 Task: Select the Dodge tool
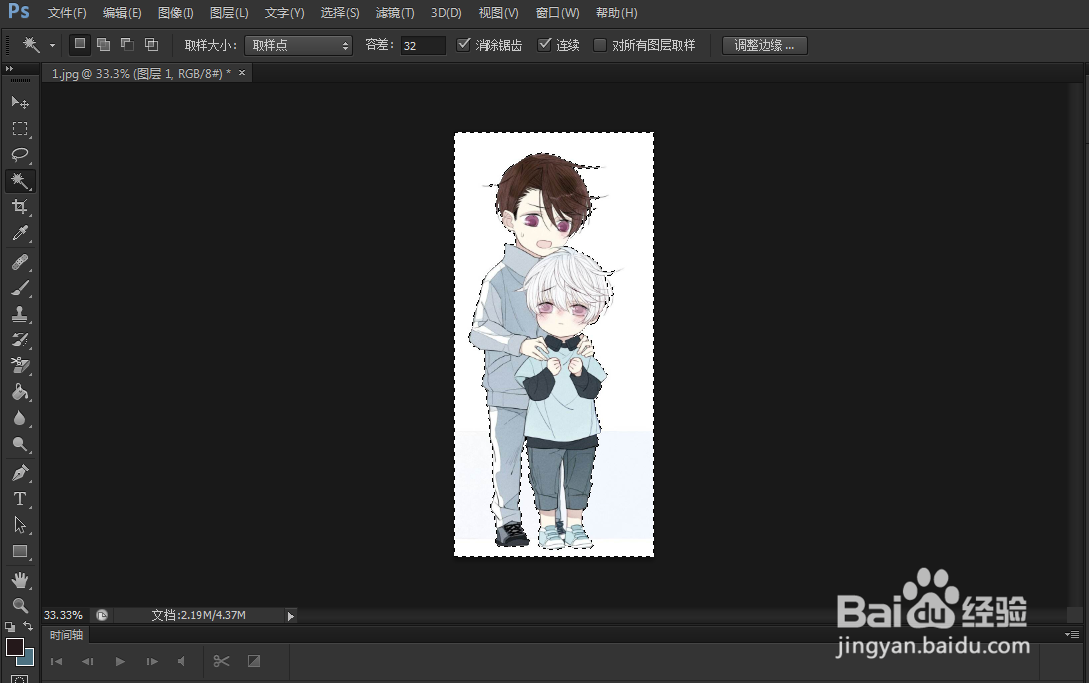[19, 445]
